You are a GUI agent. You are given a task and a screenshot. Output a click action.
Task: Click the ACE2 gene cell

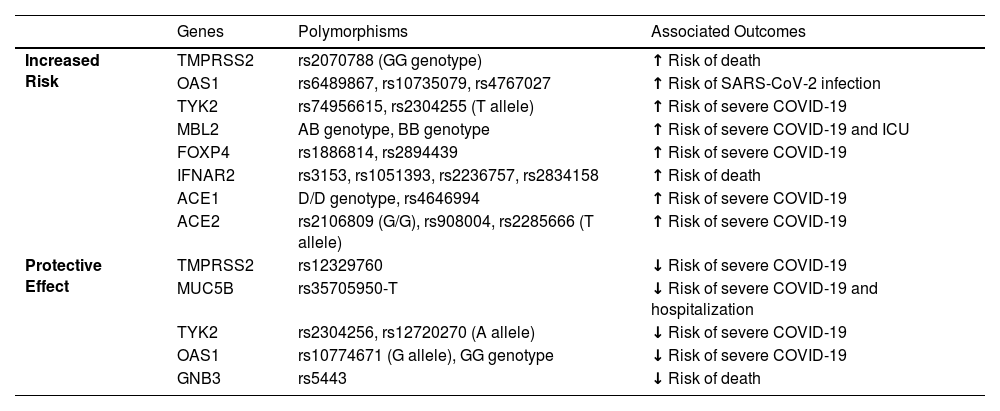pos(197,221)
